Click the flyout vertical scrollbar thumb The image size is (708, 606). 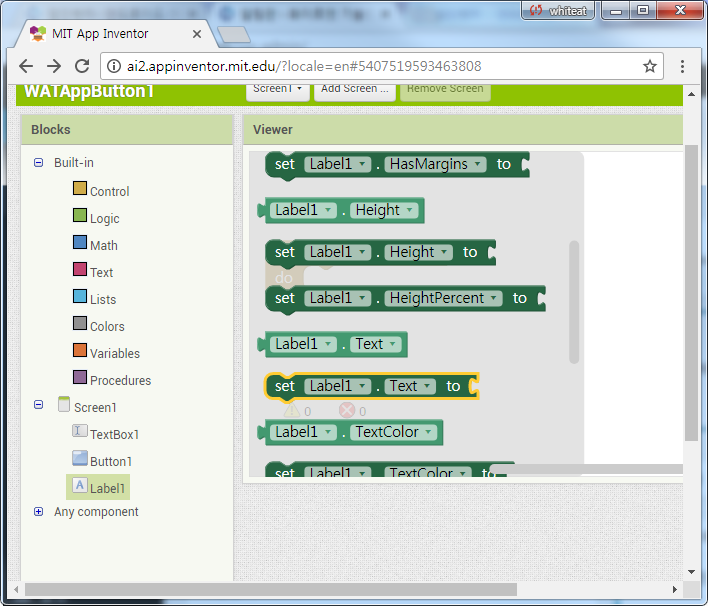[x=574, y=302]
